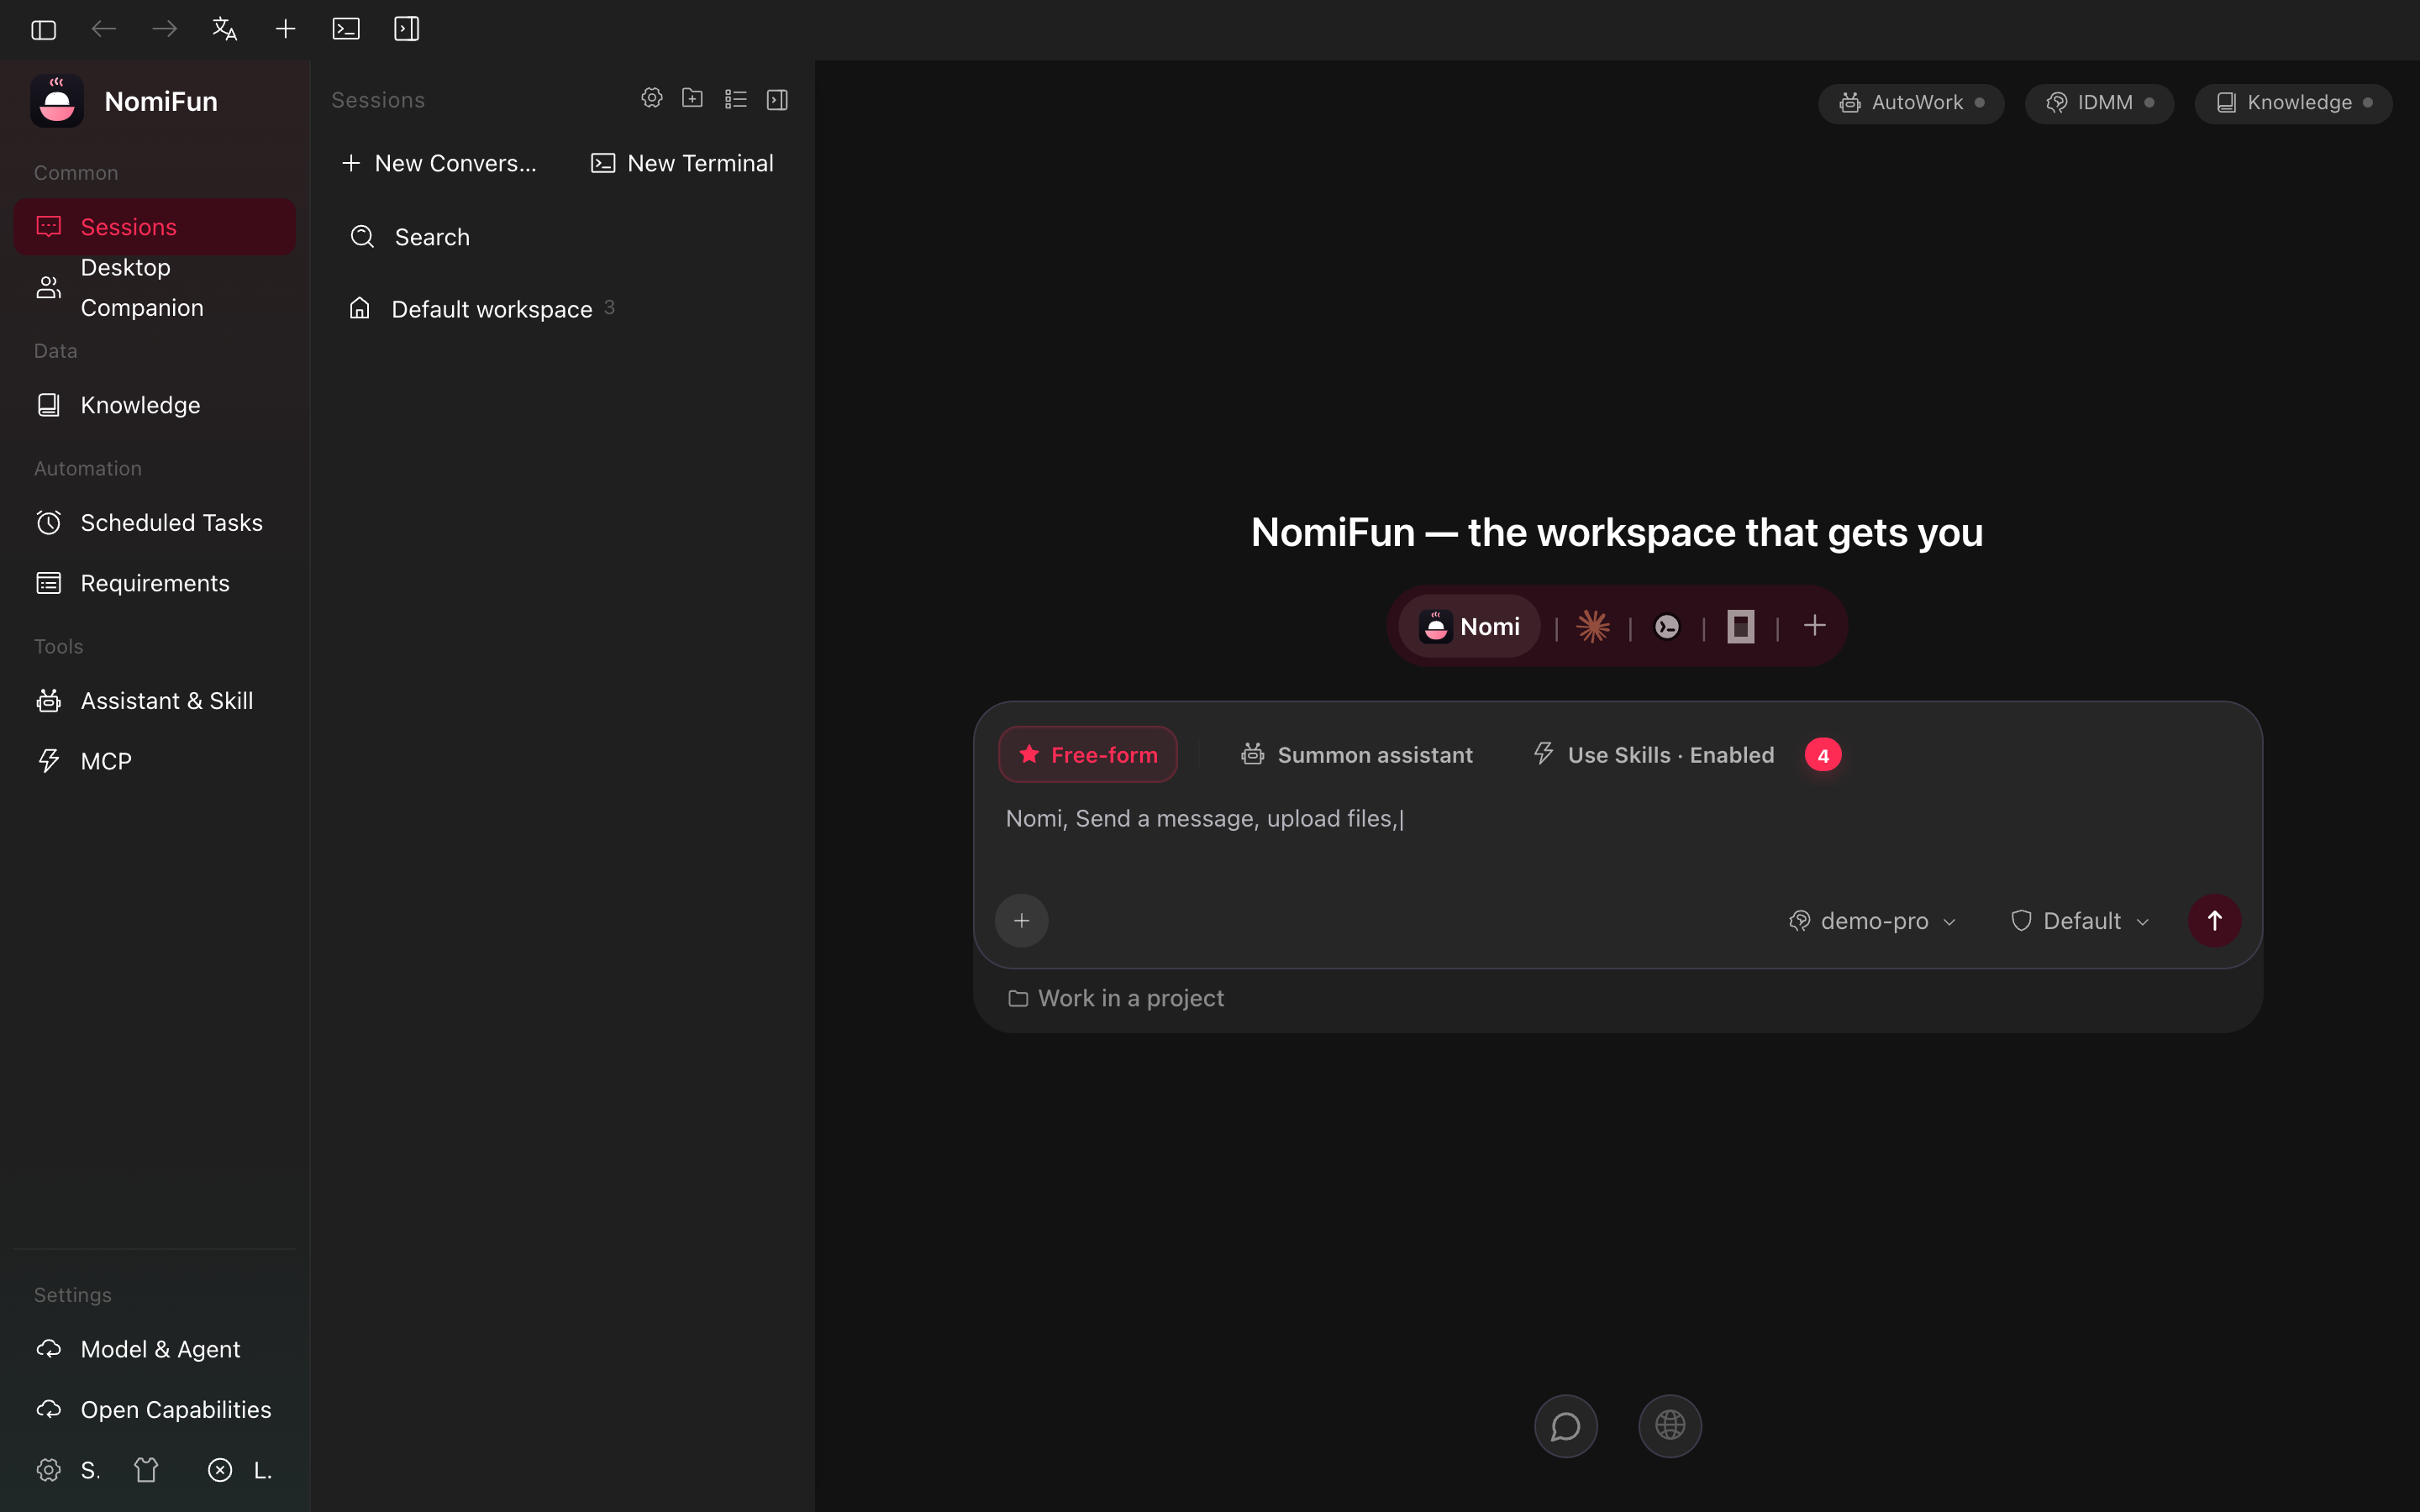Toggle the AutoWork status pill

1911,103
